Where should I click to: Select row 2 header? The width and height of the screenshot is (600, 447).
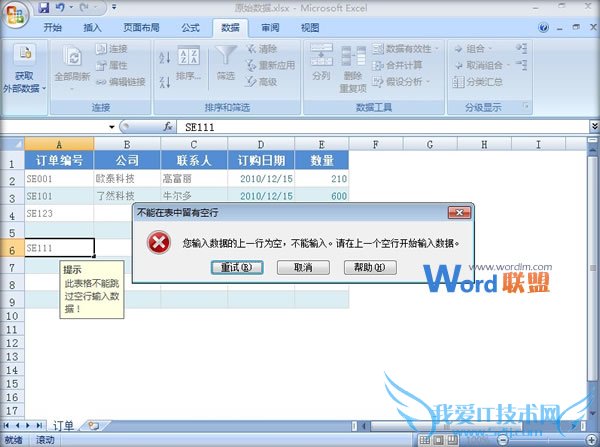click(12, 179)
